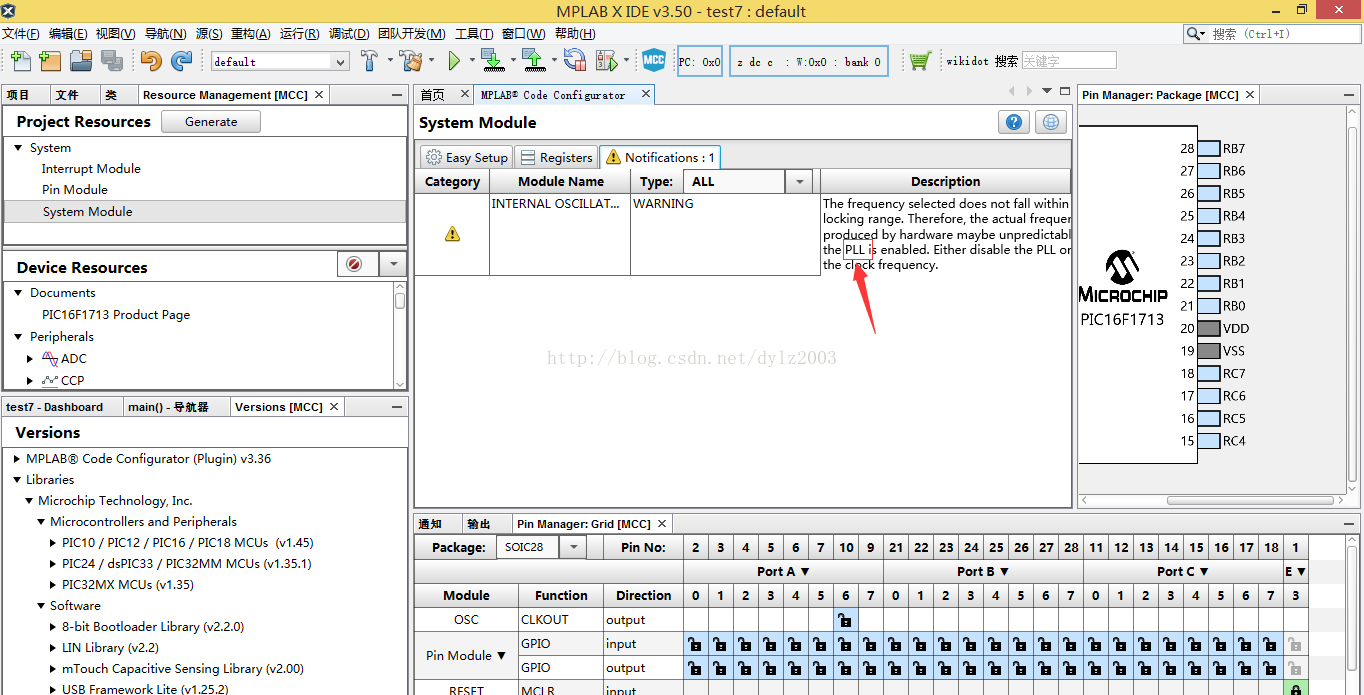The height and width of the screenshot is (695, 1364).
Task: Open MPLAB Code Configurator MCC icon
Action: click(x=654, y=61)
